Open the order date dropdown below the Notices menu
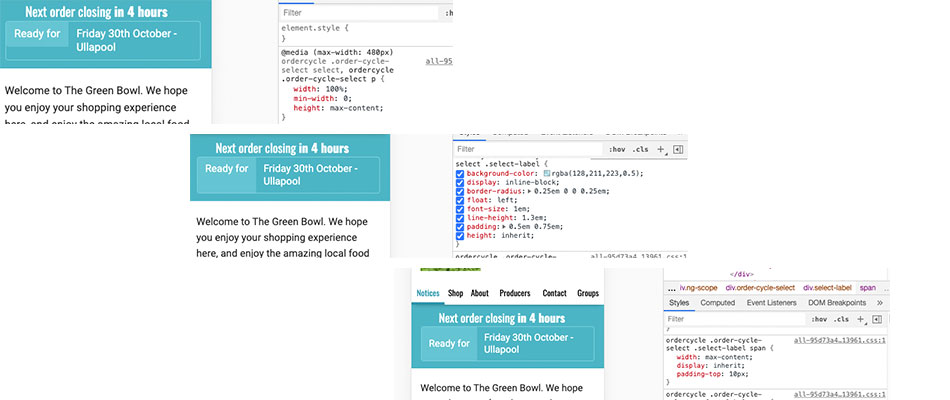The width and height of the screenshot is (950, 400). click(x=536, y=344)
